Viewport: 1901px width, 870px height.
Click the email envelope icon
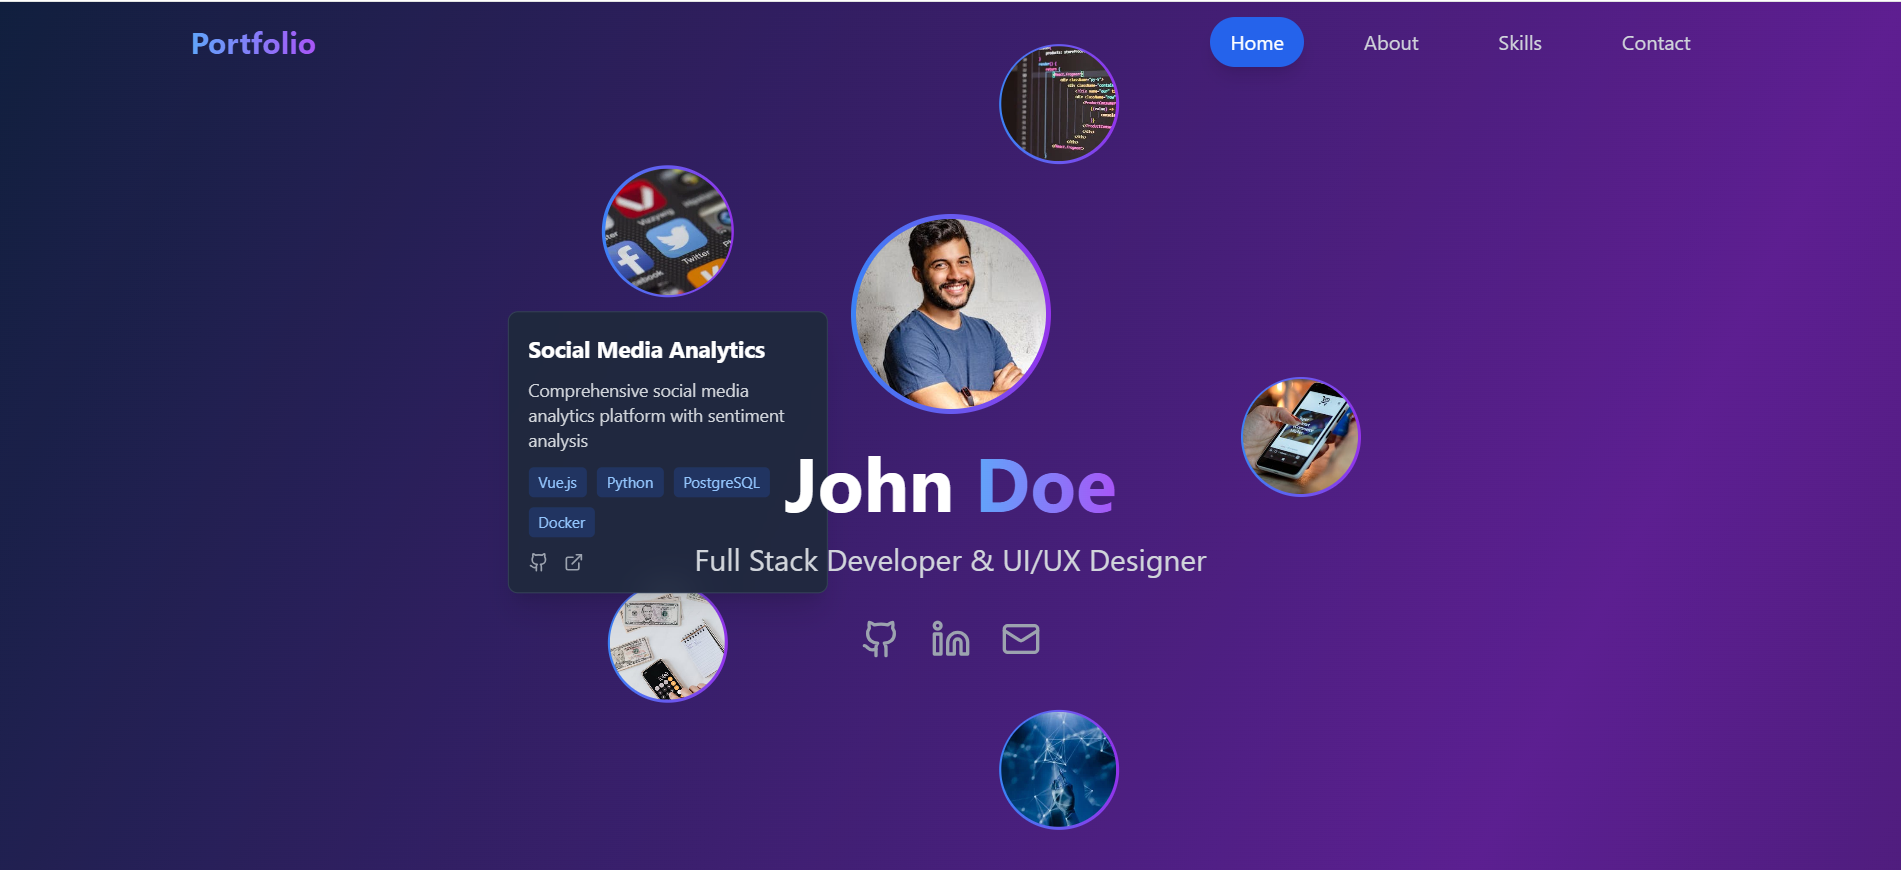click(x=1020, y=639)
